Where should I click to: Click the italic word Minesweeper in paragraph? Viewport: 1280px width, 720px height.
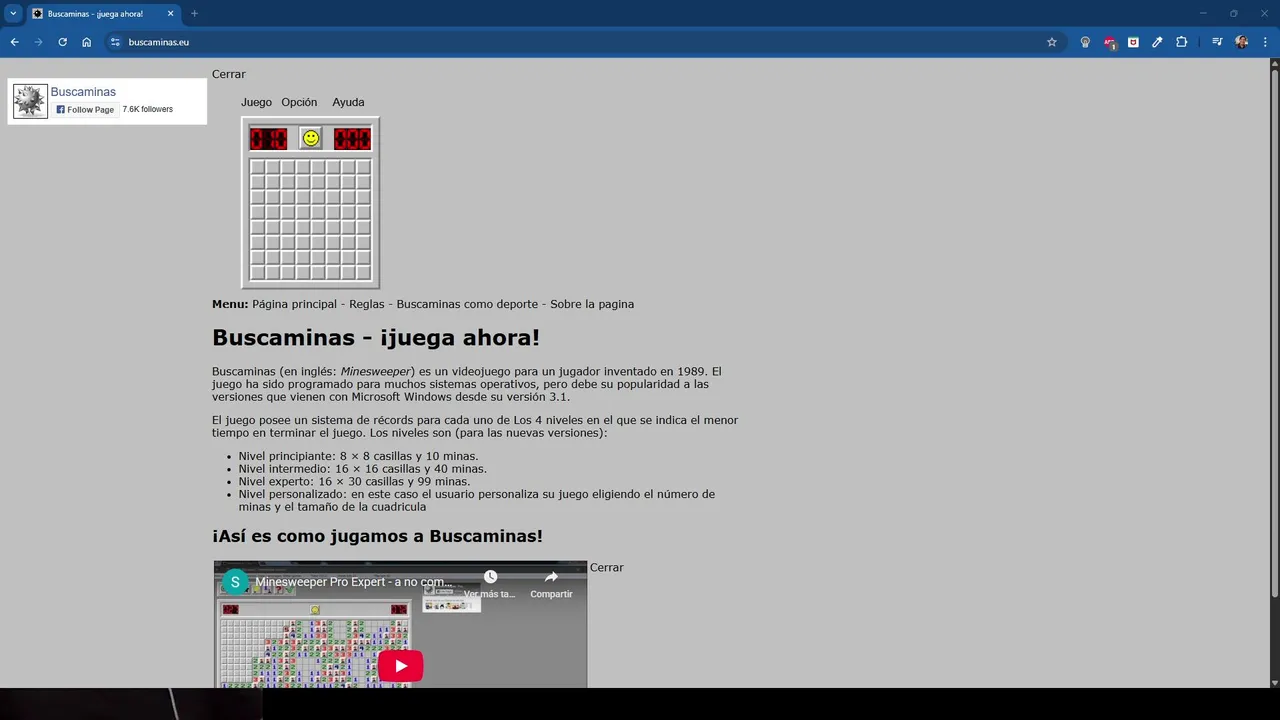[x=376, y=371]
